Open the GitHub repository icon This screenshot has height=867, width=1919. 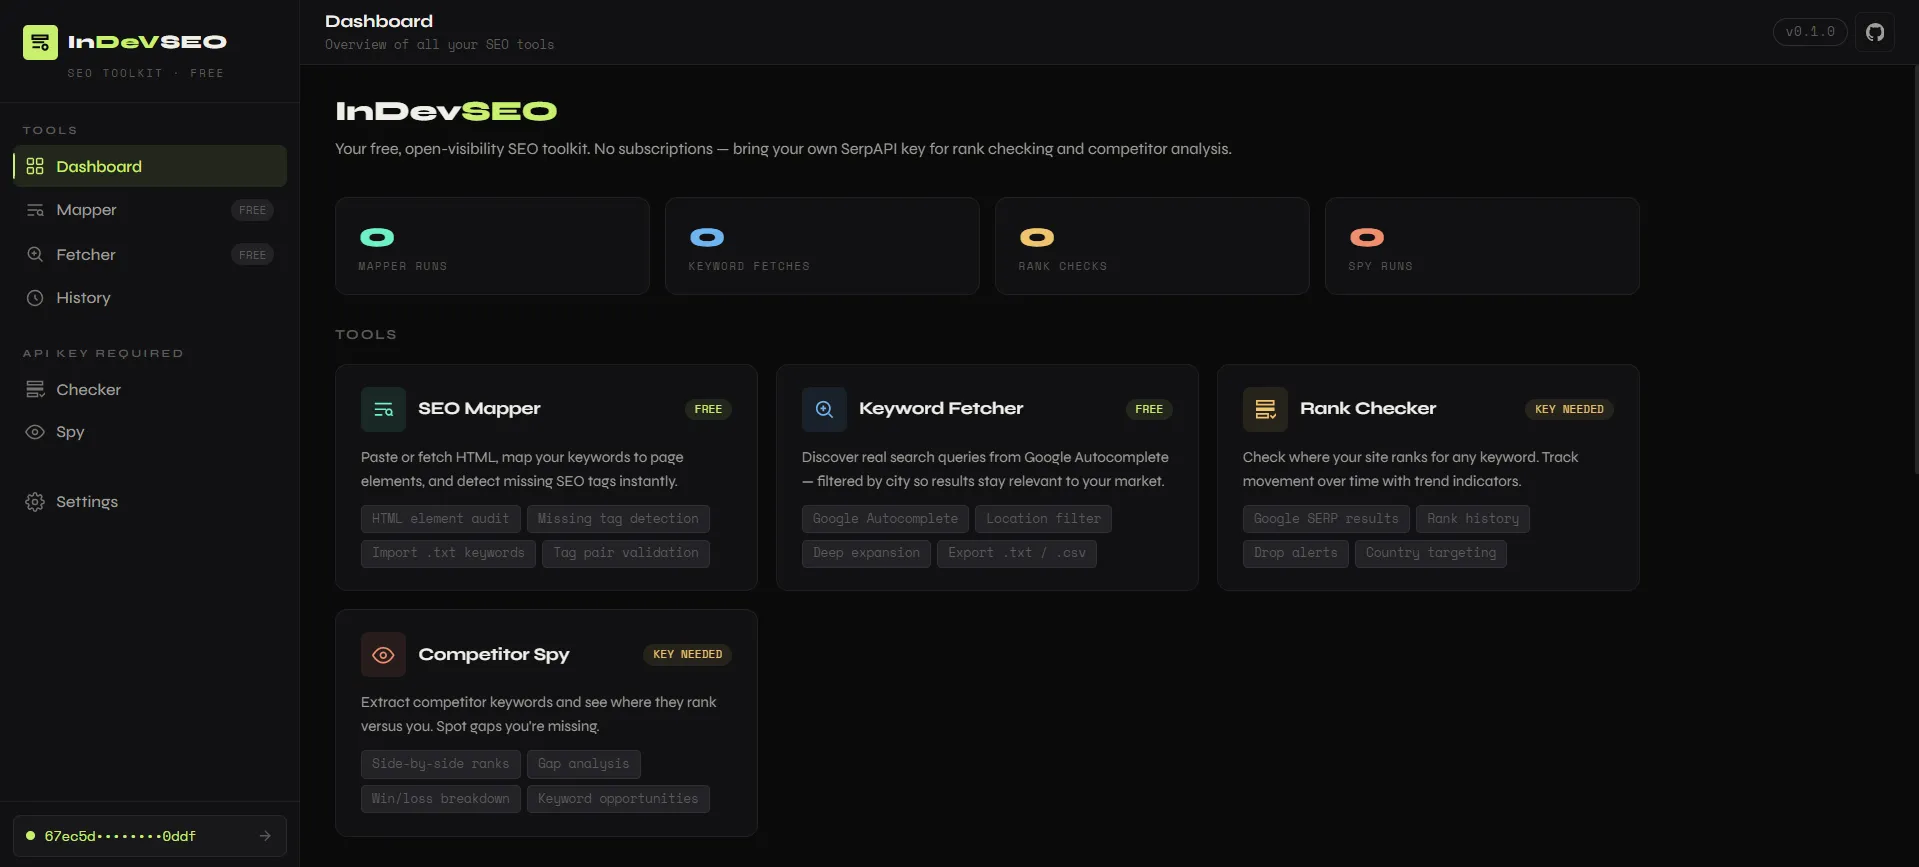[1875, 32]
